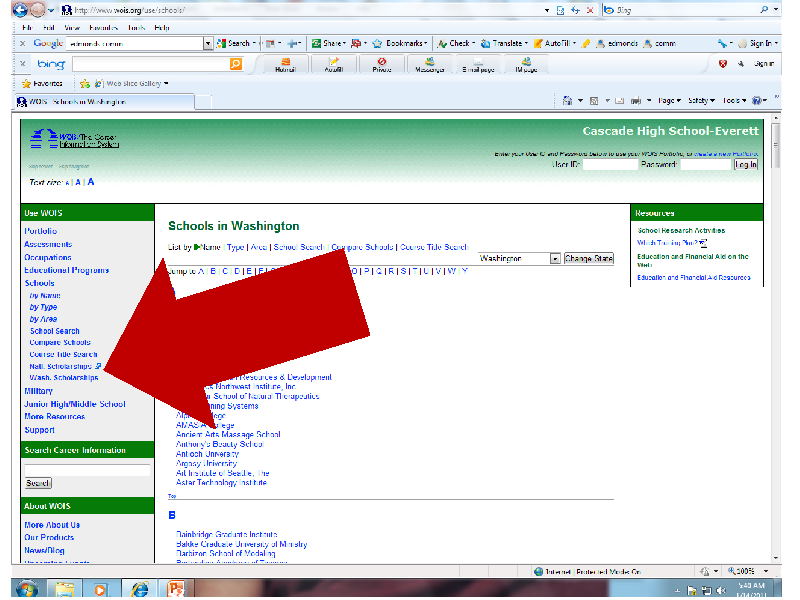Click the browser Back arrow button
800x600 pixels.
click(x=20, y=9)
